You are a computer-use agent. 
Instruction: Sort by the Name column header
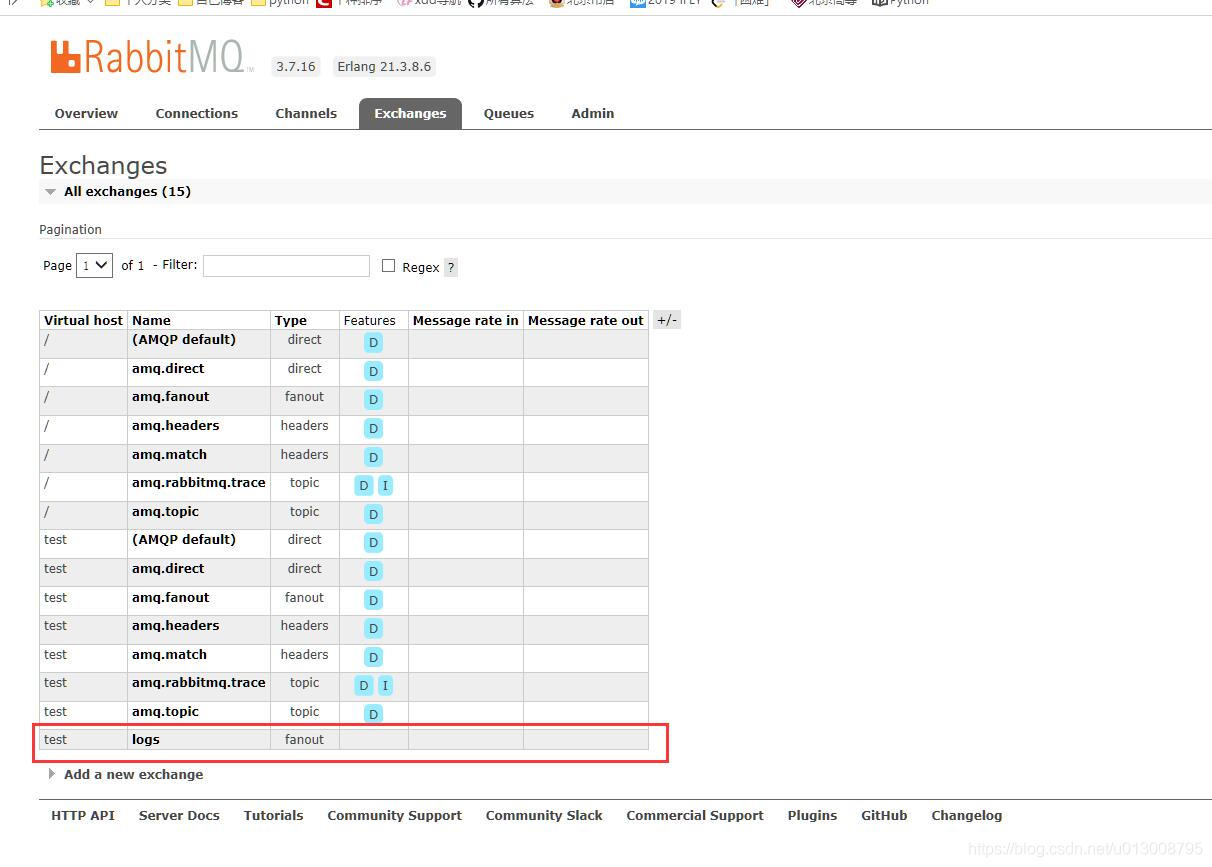[151, 320]
